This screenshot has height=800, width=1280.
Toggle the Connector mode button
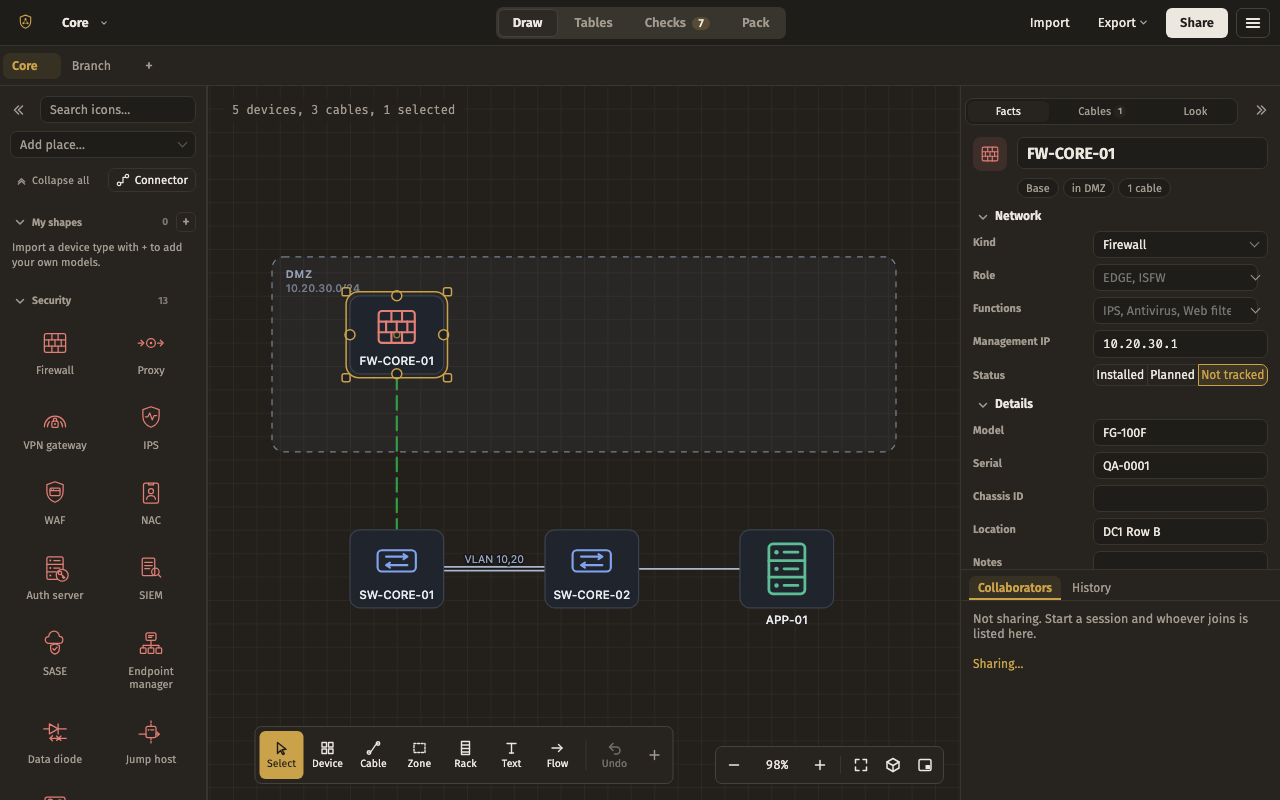(152, 180)
